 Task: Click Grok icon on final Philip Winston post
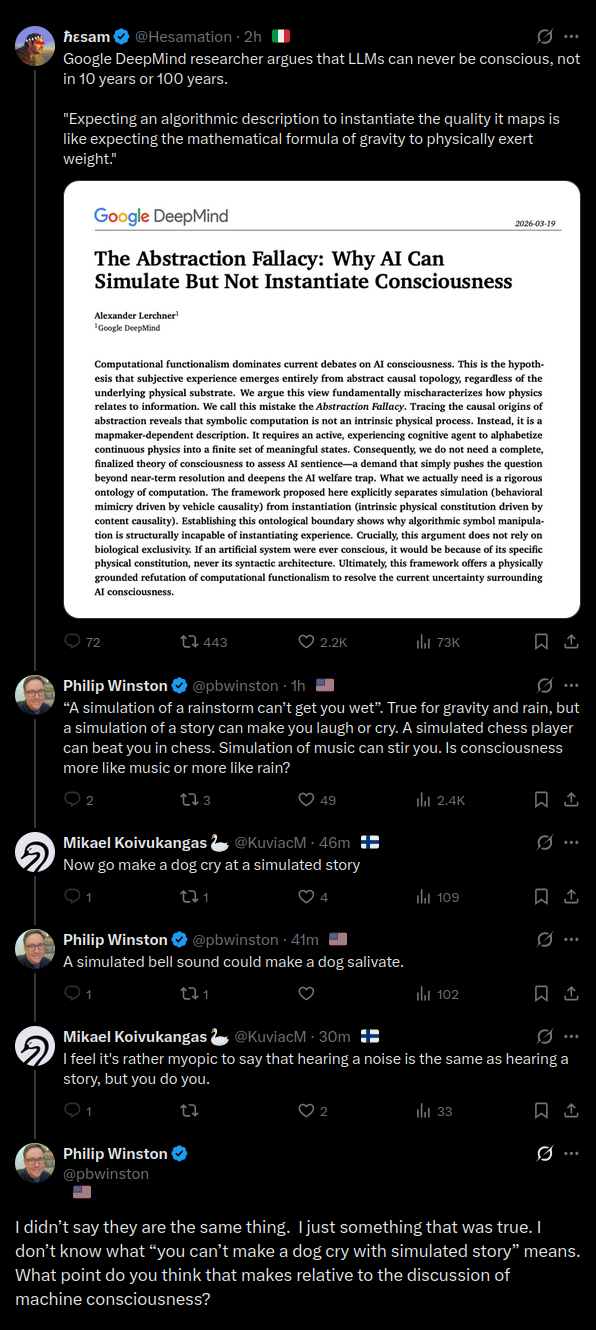pyautogui.click(x=545, y=1153)
